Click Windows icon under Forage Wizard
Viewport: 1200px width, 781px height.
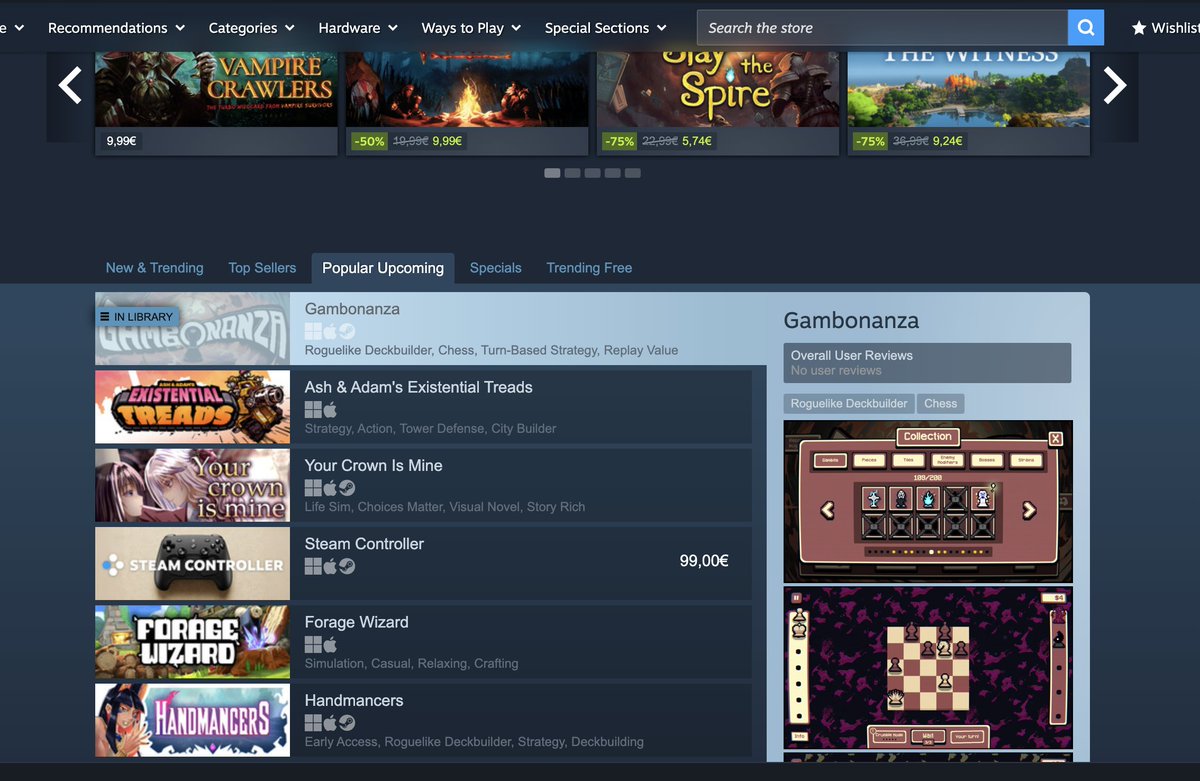(313, 644)
